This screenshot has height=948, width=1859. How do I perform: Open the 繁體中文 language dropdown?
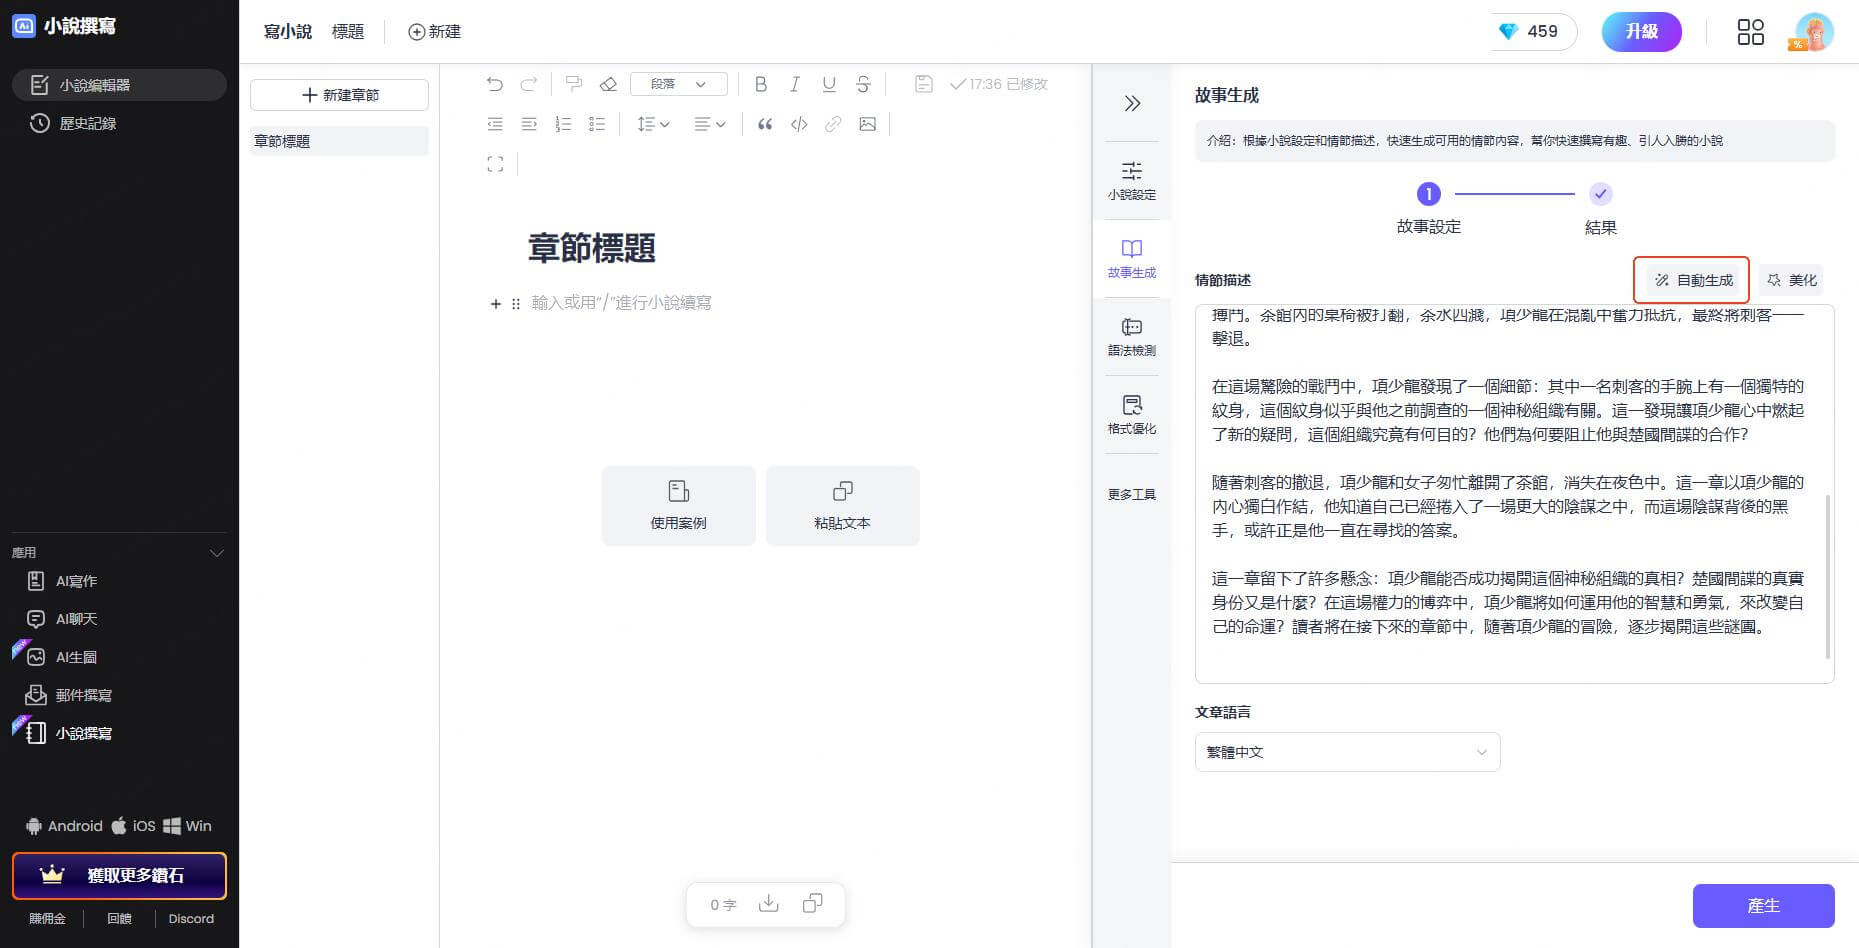[1347, 752]
